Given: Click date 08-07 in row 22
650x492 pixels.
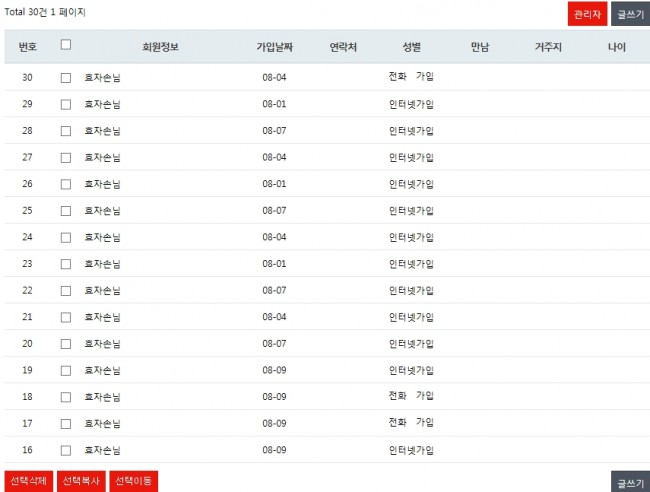Looking at the screenshot, I should pos(274,290).
